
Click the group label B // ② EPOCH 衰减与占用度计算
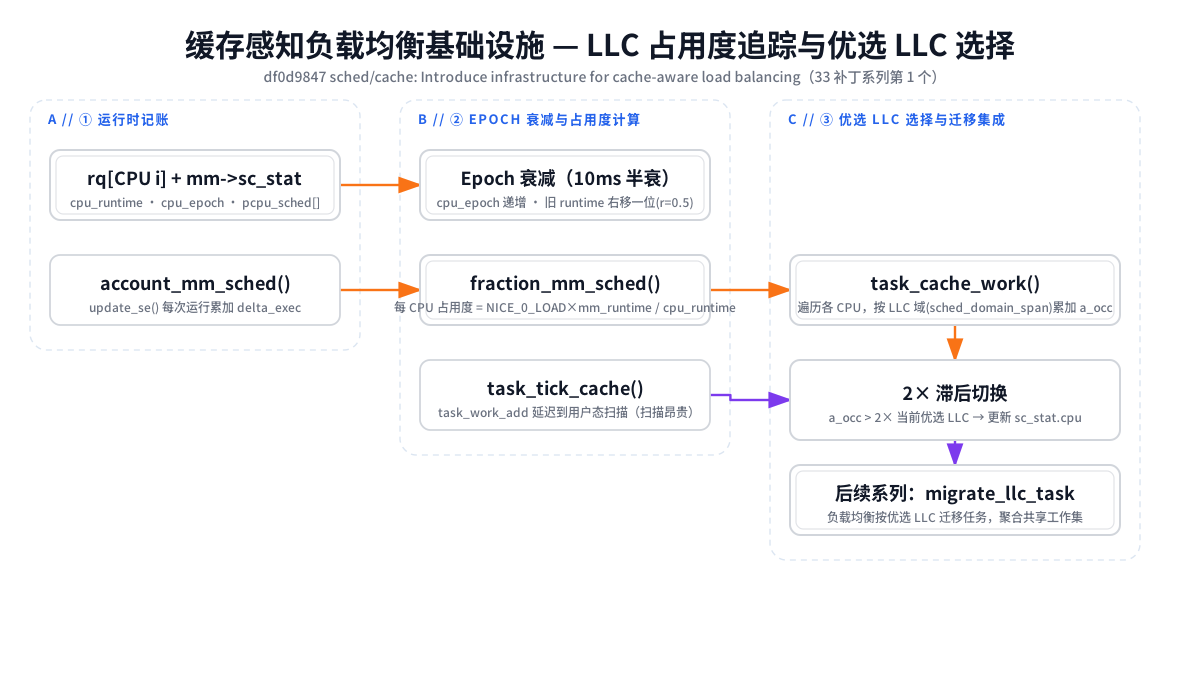coord(529,119)
